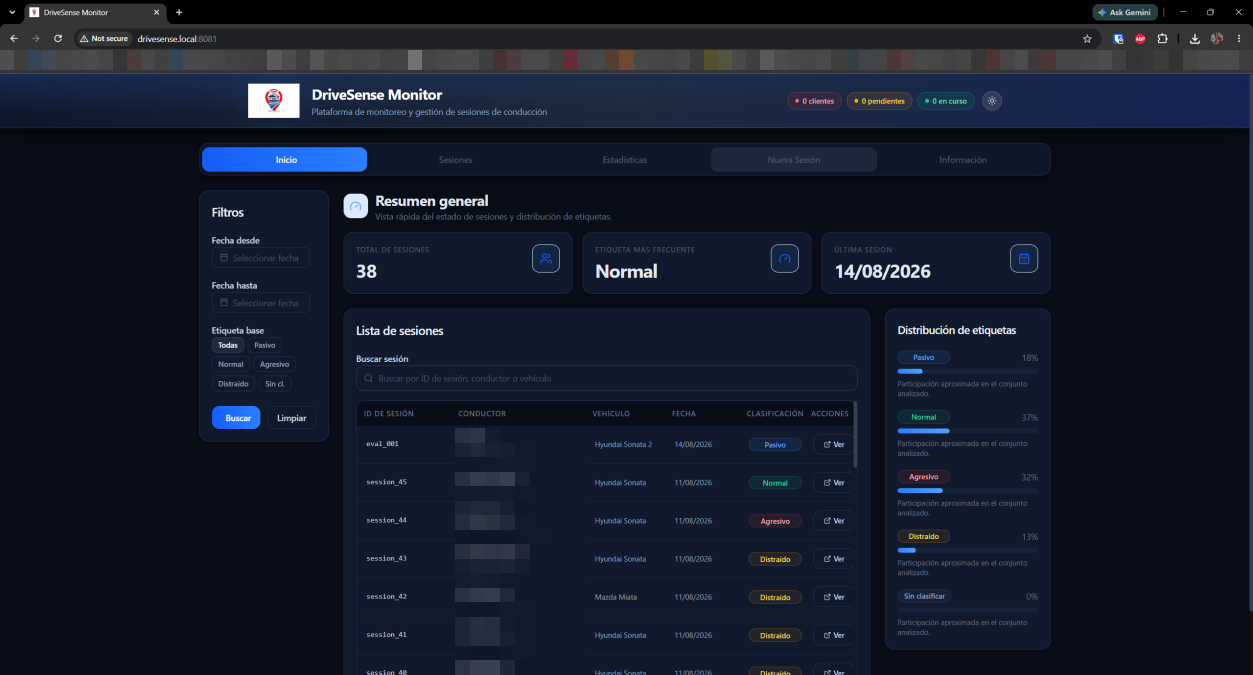Open the browser profile avatar
This screenshot has width=1253, height=675.
[1217, 39]
